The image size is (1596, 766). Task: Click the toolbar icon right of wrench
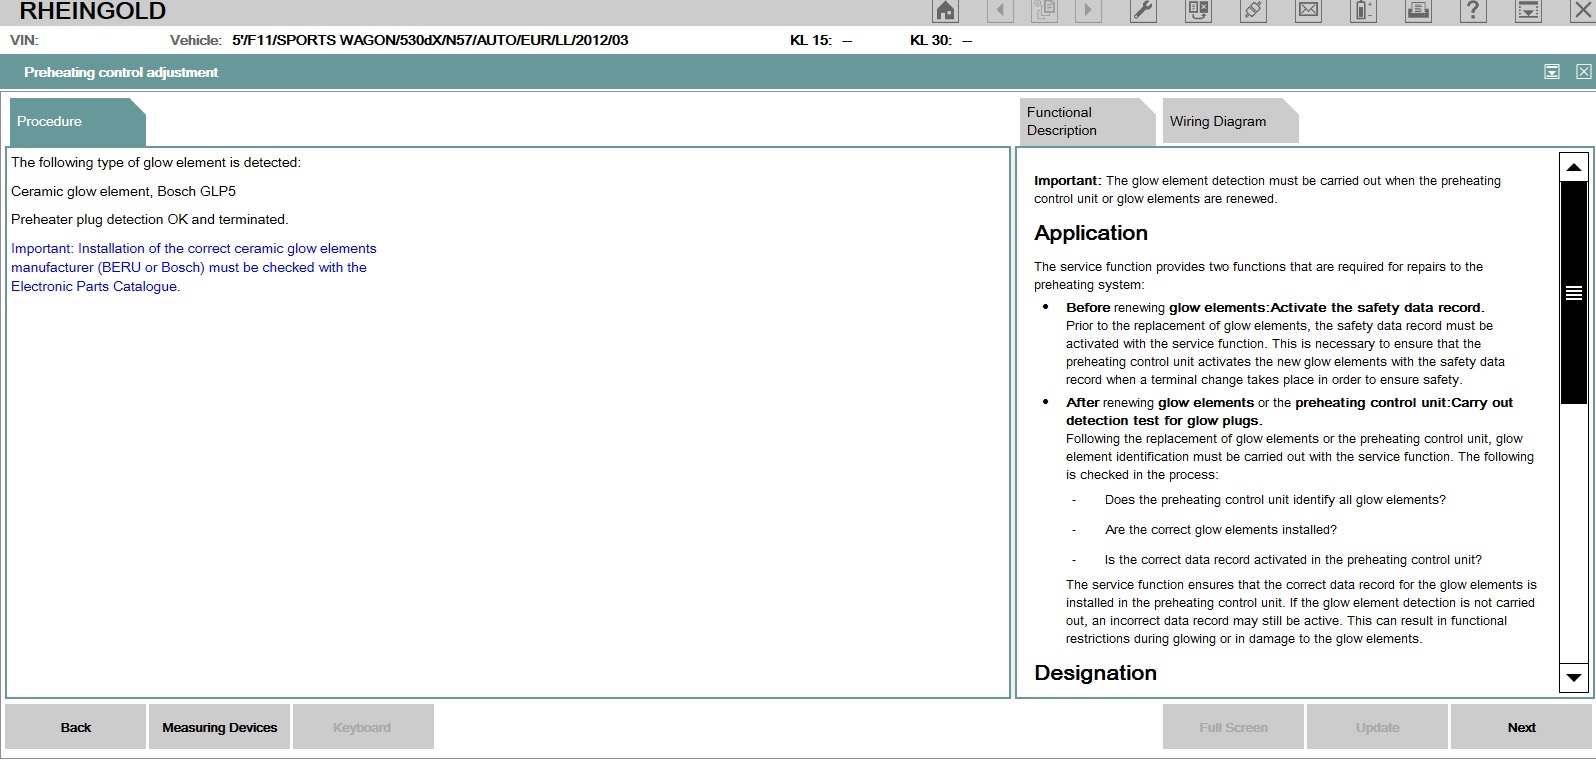(x=1198, y=11)
